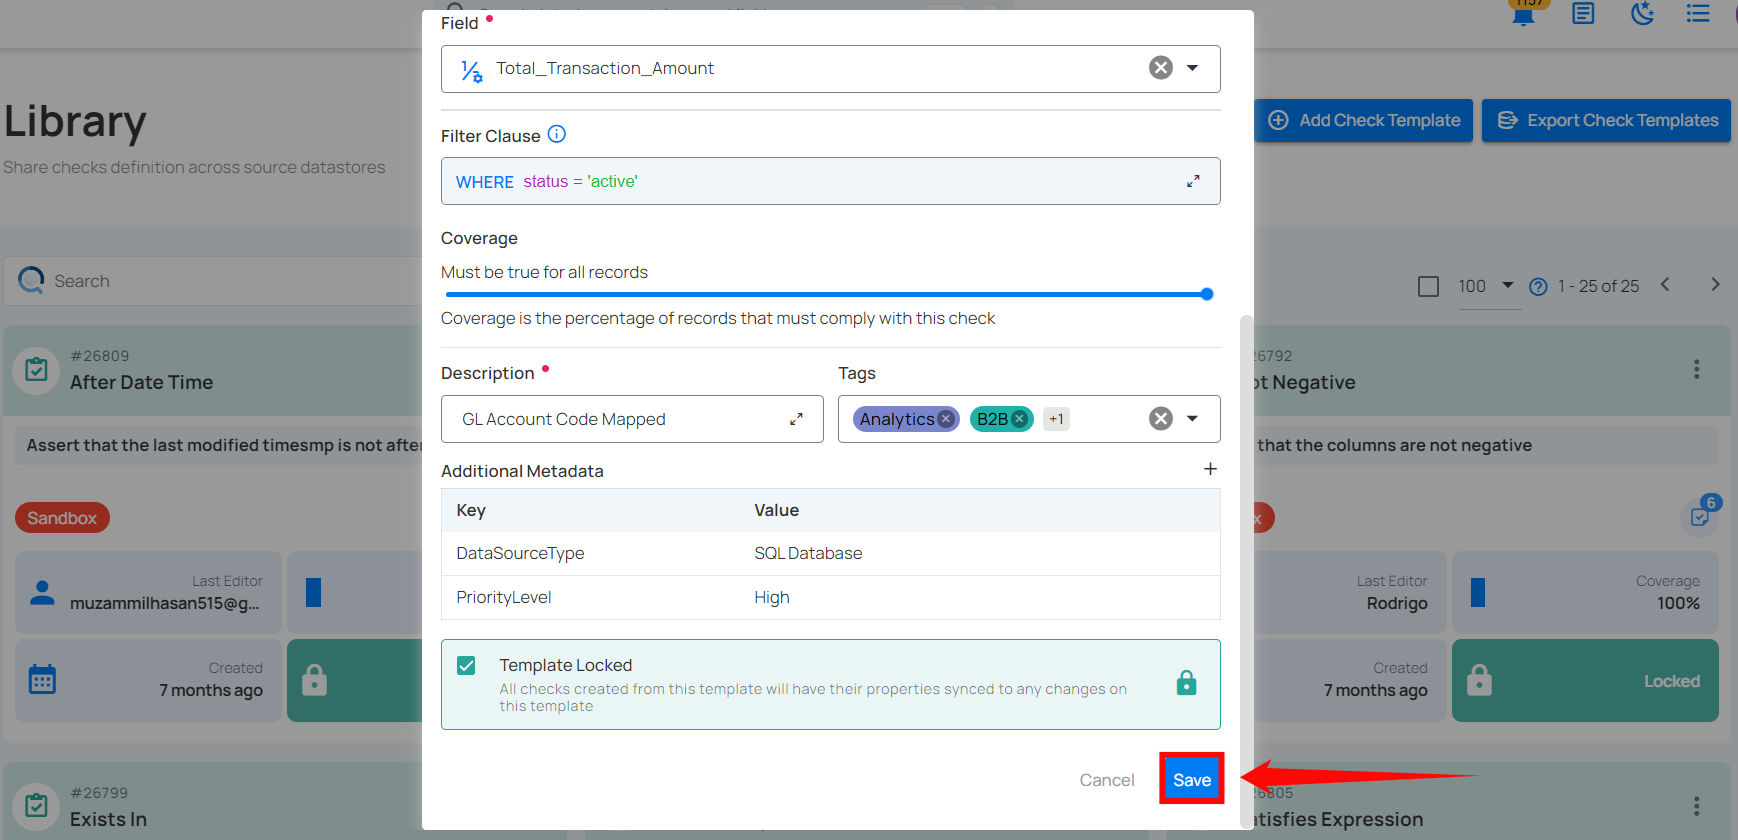
Task: Toggle the select-all checkbox near page size
Action: pyautogui.click(x=1429, y=287)
